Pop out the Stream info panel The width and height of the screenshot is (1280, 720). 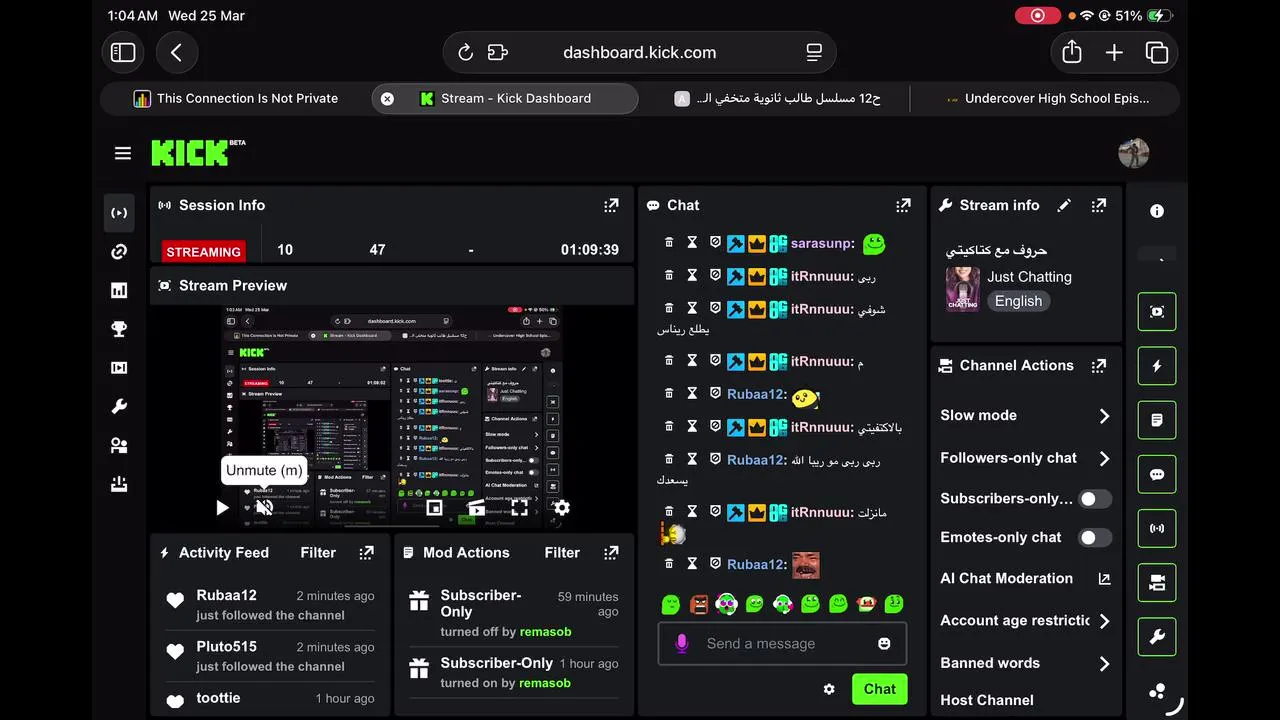tap(1099, 205)
